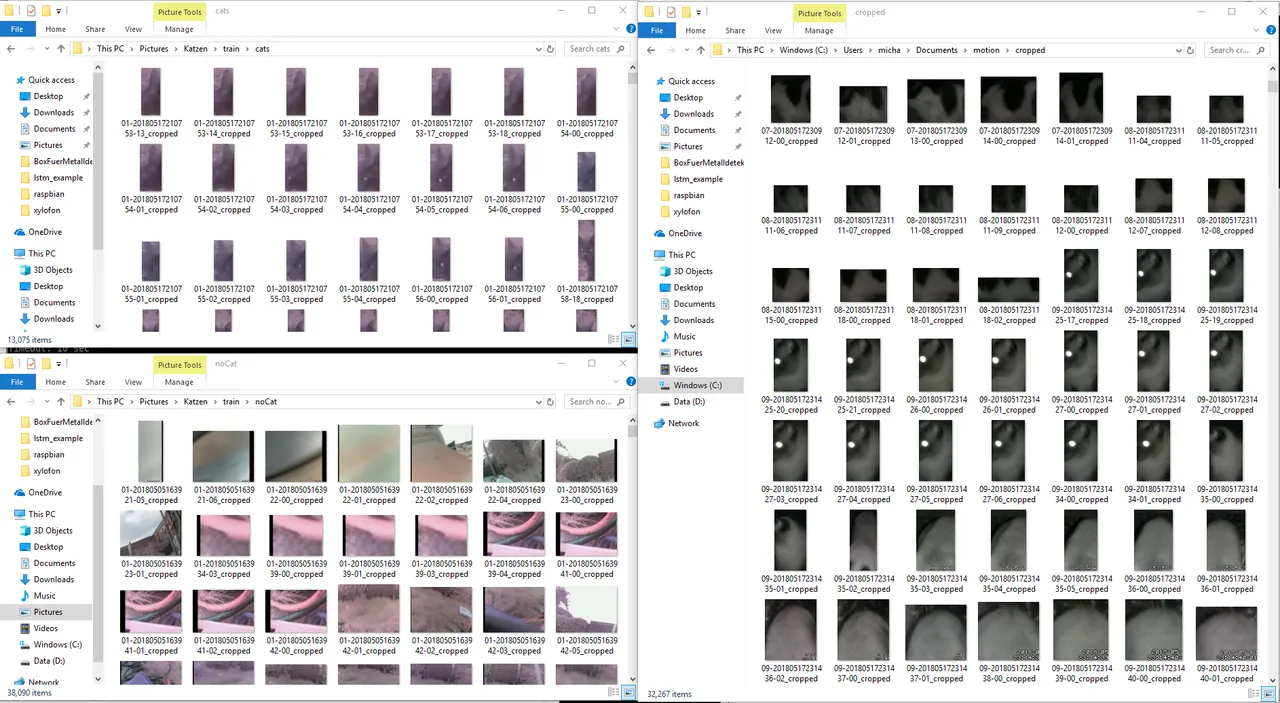This screenshot has width=1280, height=703.
Task: Open Help in the noCat window
Action: (629, 383)
